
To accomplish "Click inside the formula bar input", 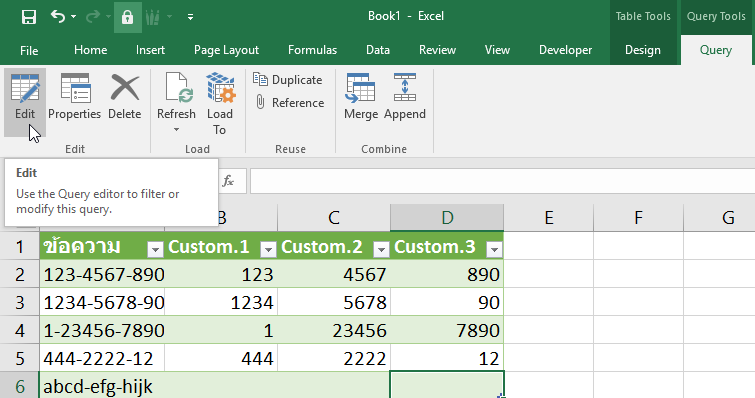I will coord(502,181).
